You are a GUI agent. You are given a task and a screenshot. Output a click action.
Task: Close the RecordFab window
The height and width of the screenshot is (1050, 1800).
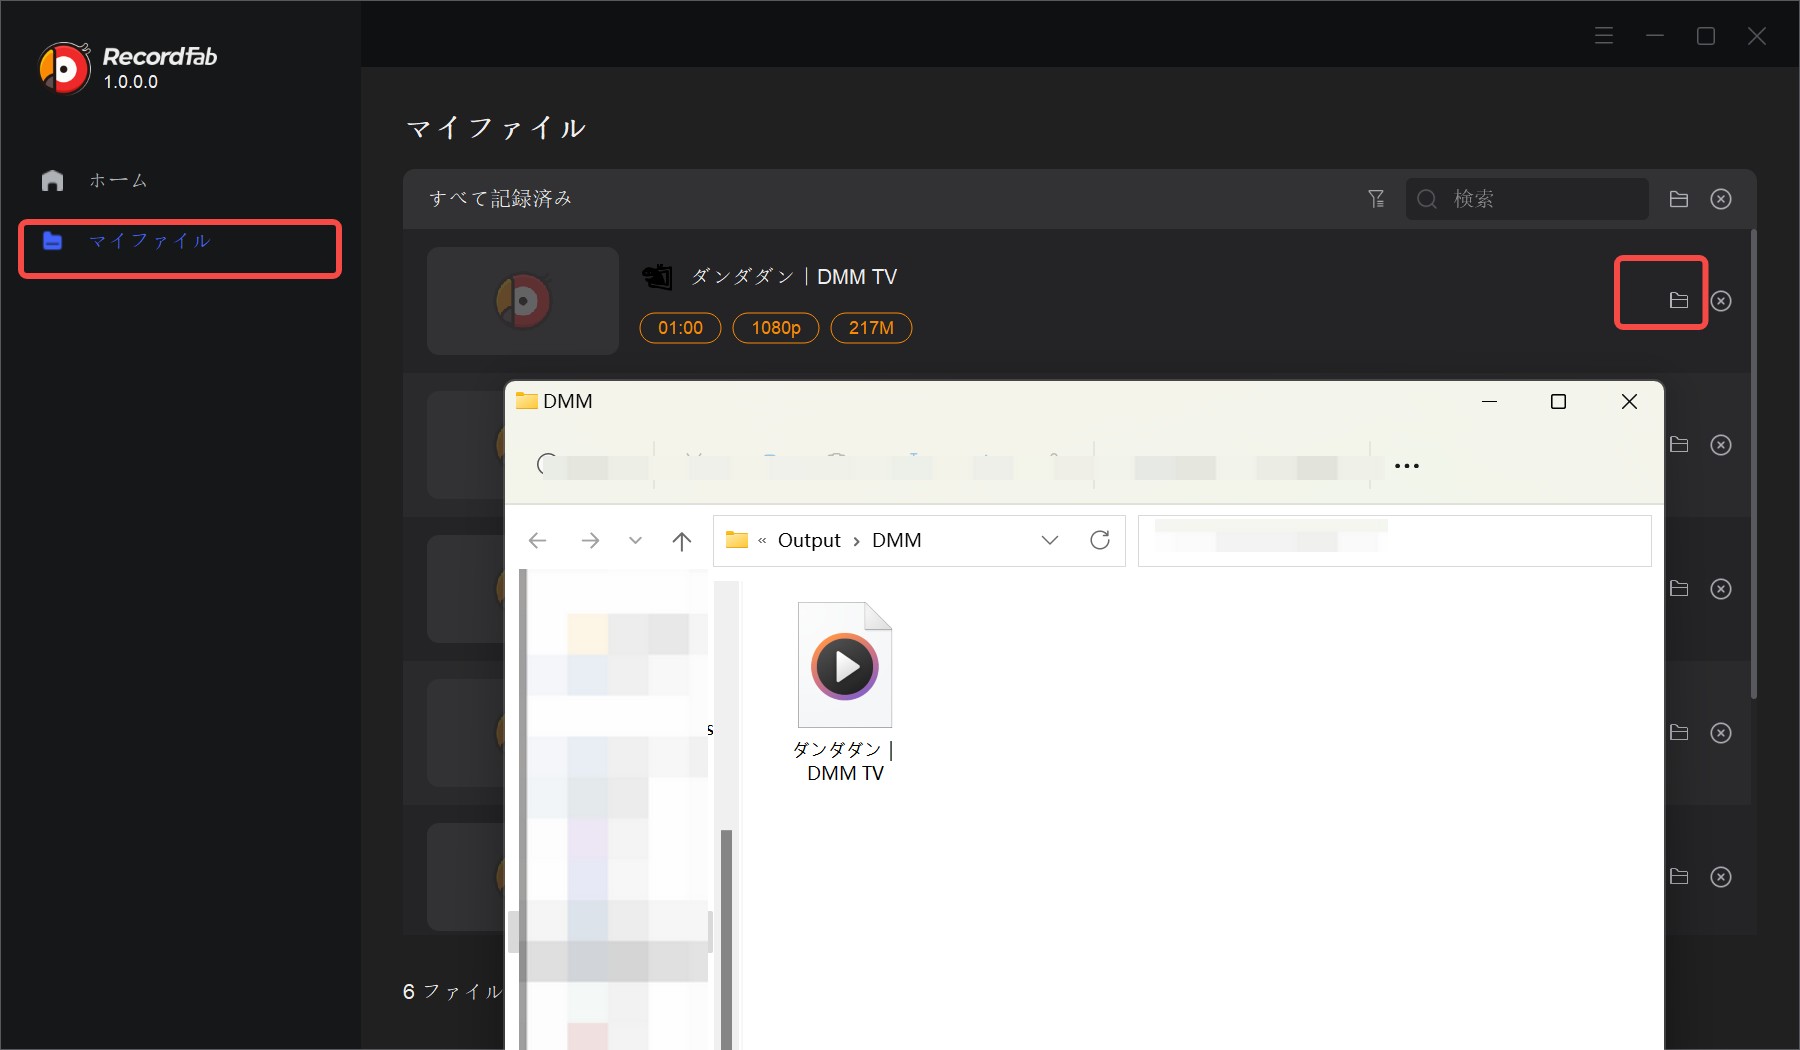(1757, 36)
